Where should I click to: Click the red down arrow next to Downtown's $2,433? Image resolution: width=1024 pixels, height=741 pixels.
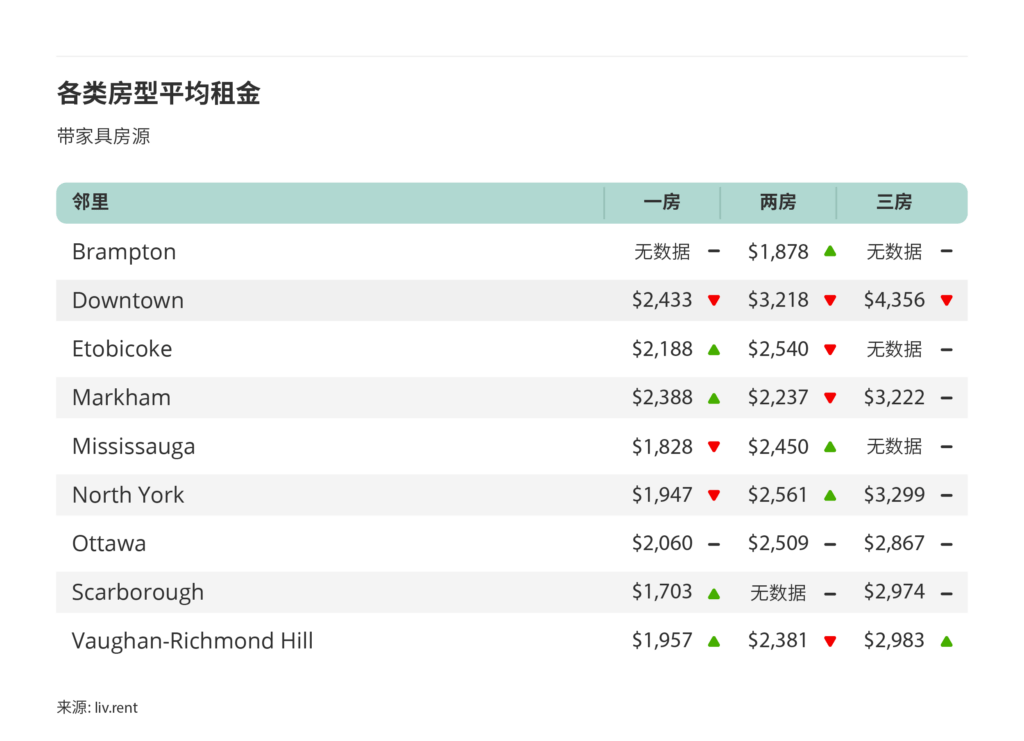714,300
